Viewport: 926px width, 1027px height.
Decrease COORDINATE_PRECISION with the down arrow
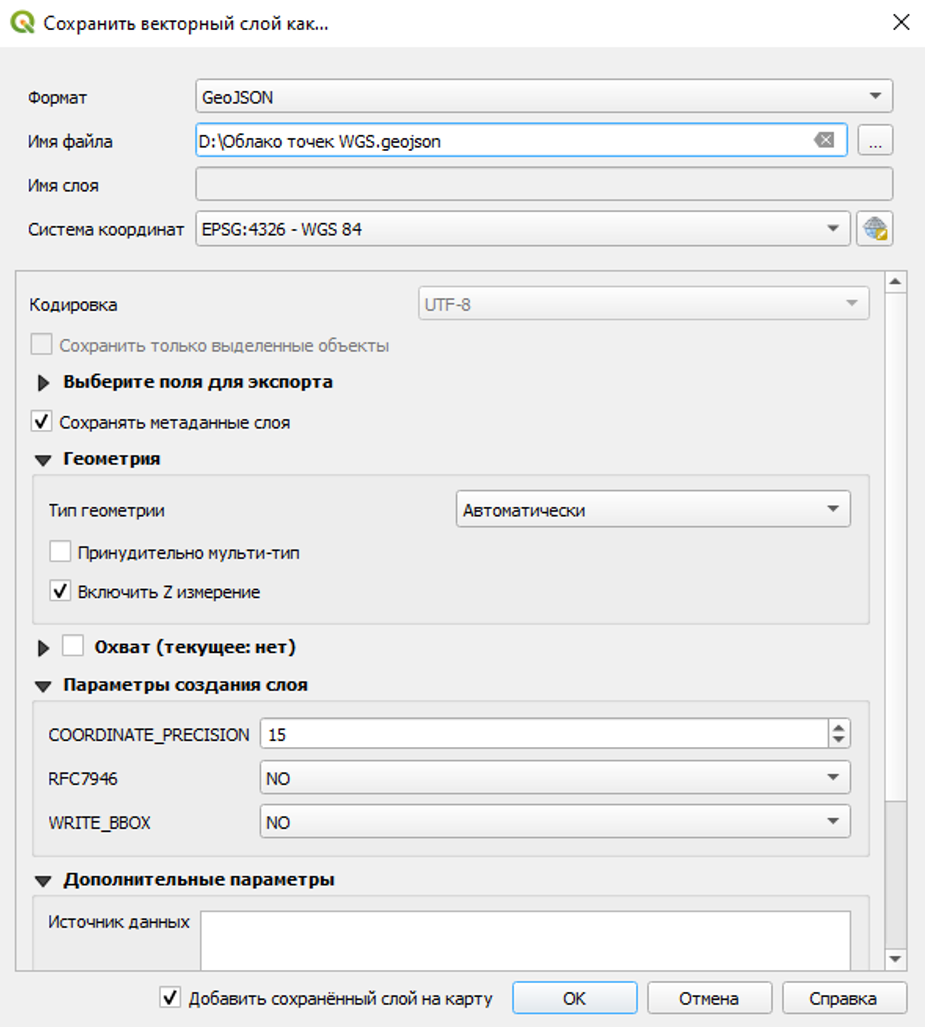(x=838, y=741)
